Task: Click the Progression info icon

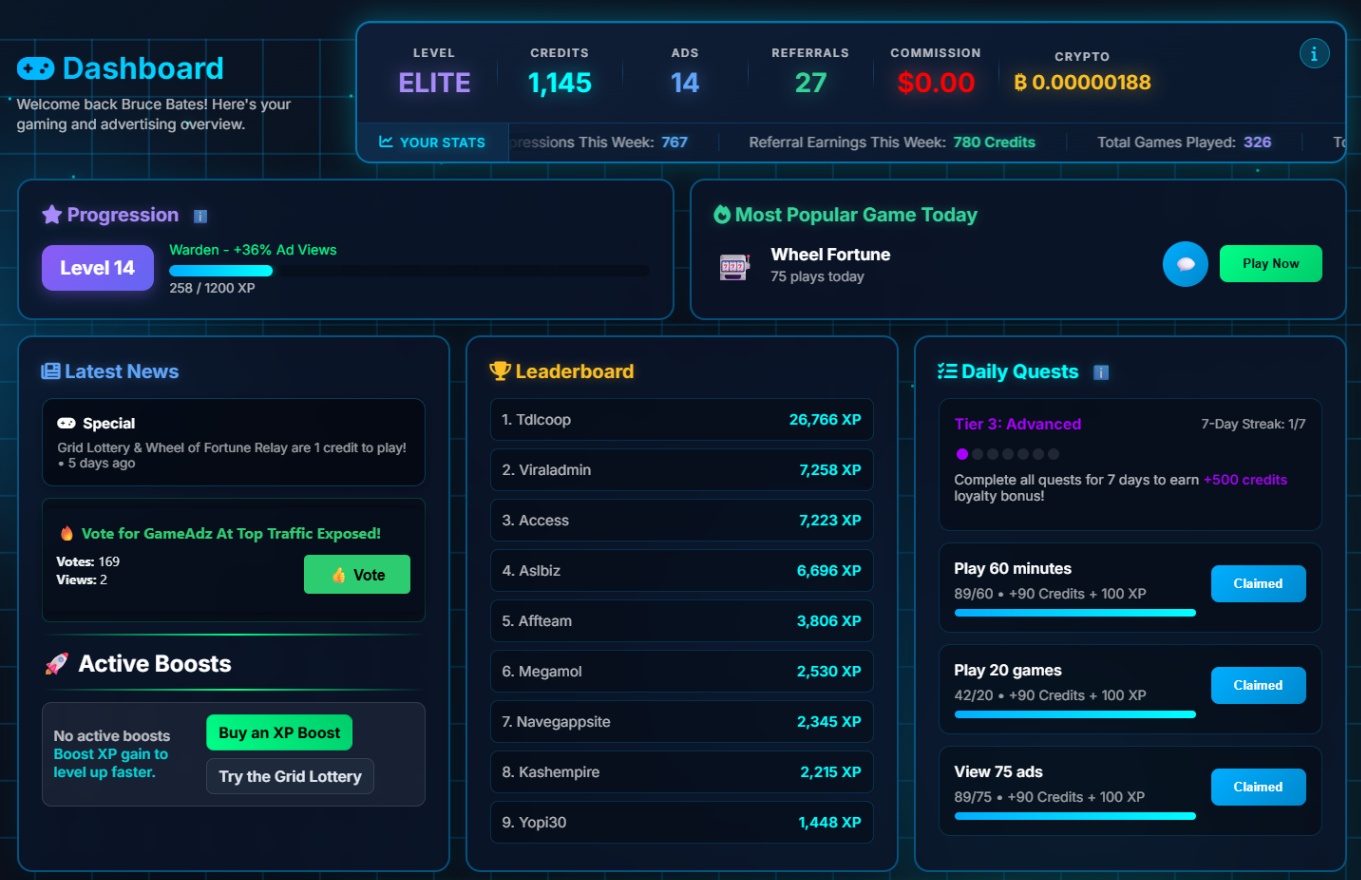Action: [x=200, y=216]
